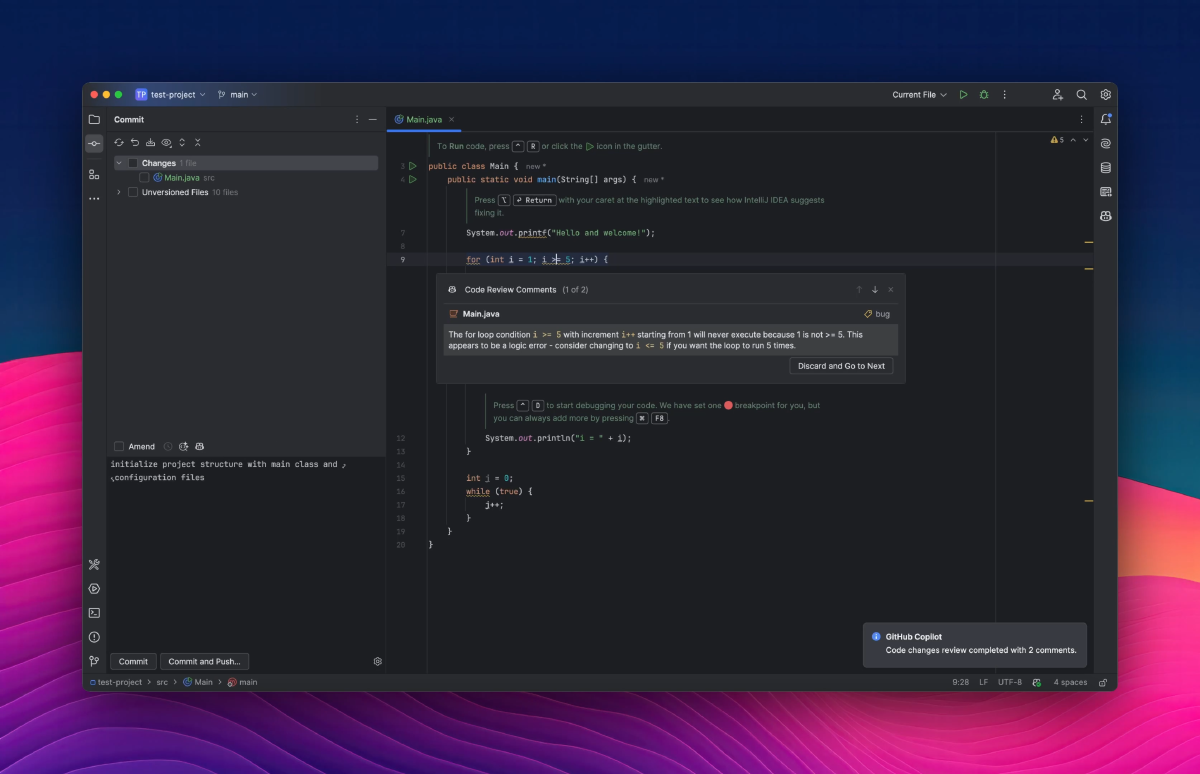Open the main branch dropdown

pyautogui.click(x=238, y=95)
